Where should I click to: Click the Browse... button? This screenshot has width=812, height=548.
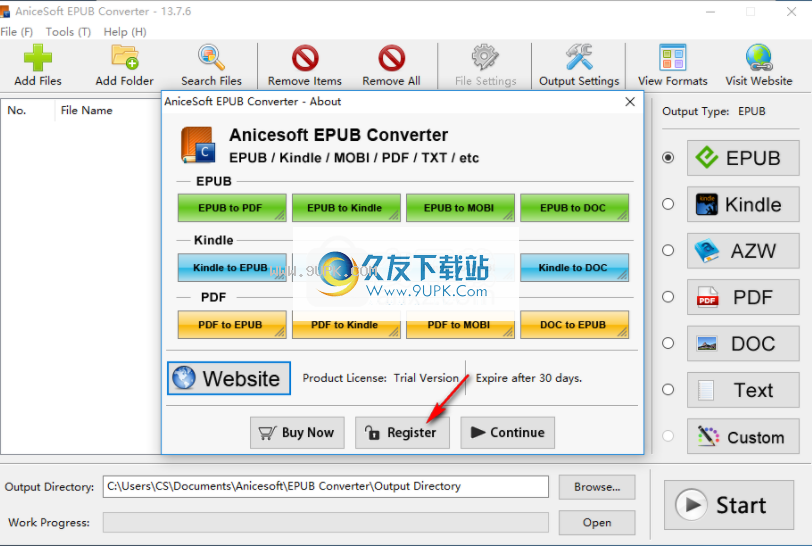(x=597, y=487)
